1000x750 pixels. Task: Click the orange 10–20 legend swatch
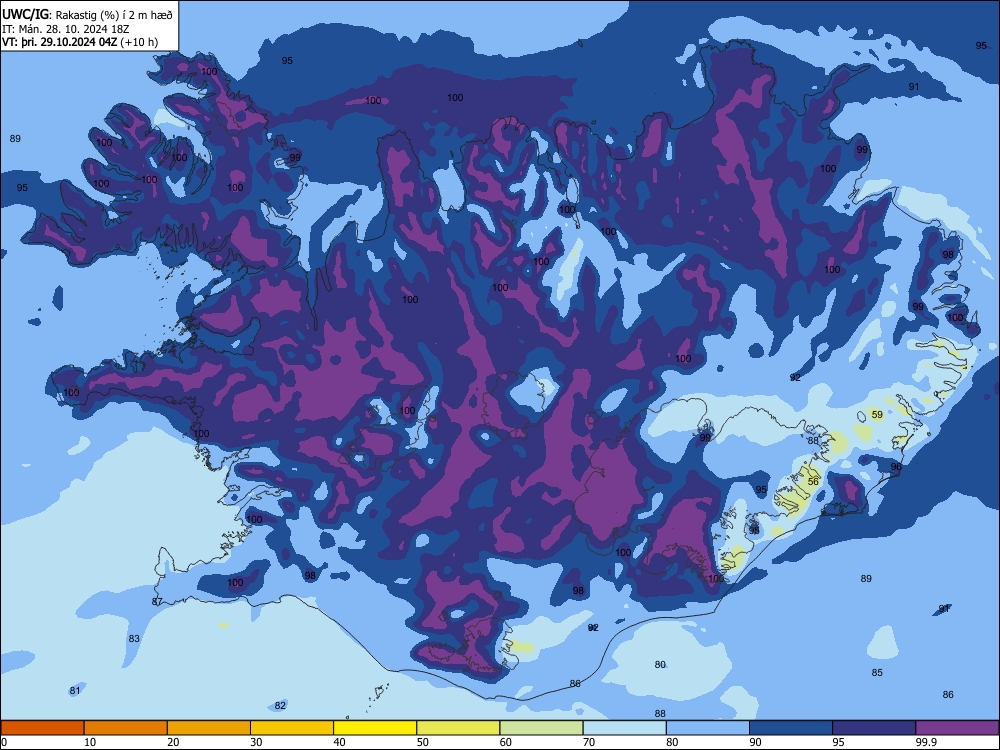point(126,728)
